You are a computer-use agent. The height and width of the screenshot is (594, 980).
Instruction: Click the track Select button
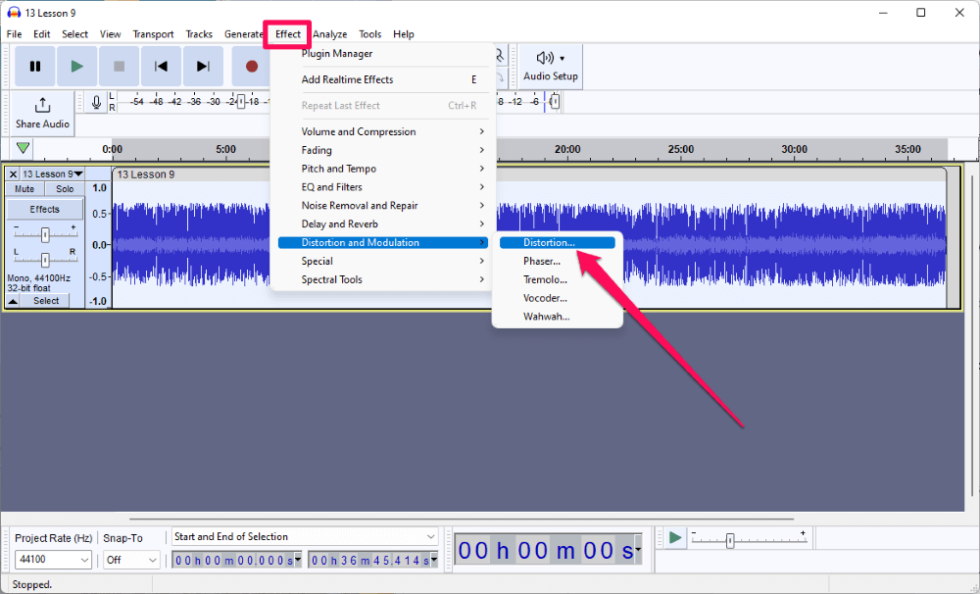tap(44, 300)
